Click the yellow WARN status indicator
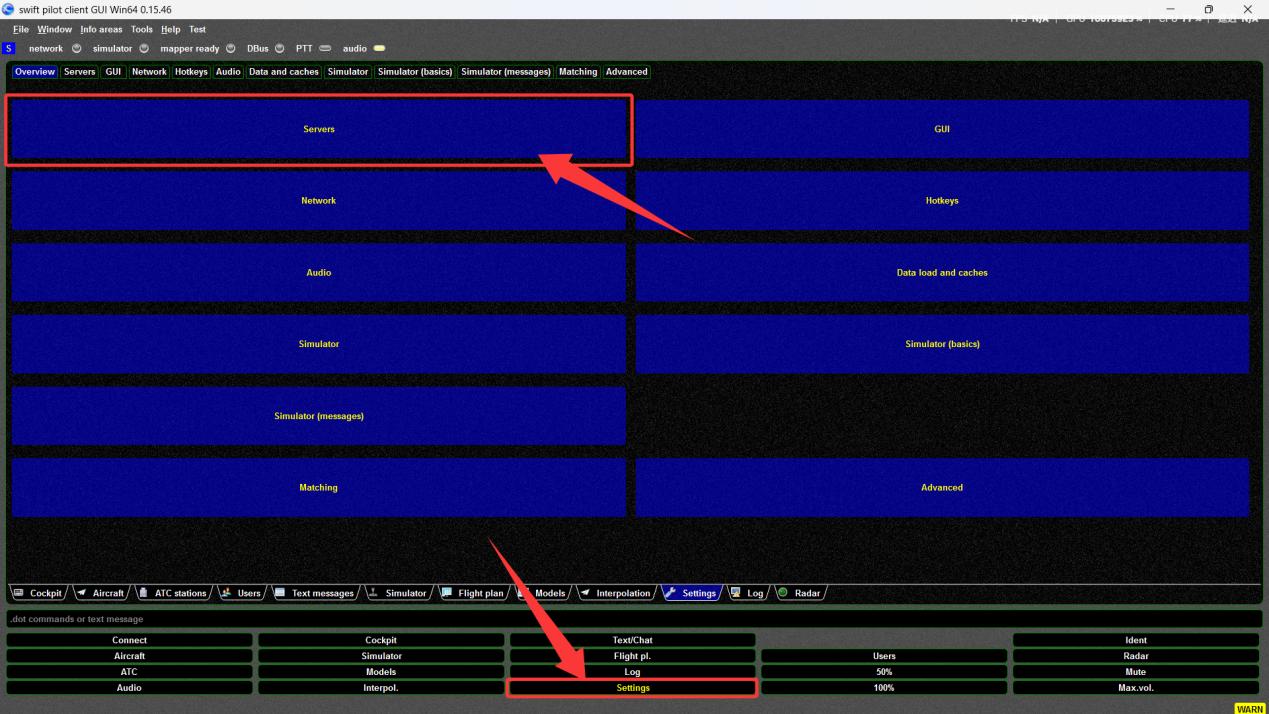Image resolution: width=1269 pixels, height=714 pixels. [x=1250, y=708]
